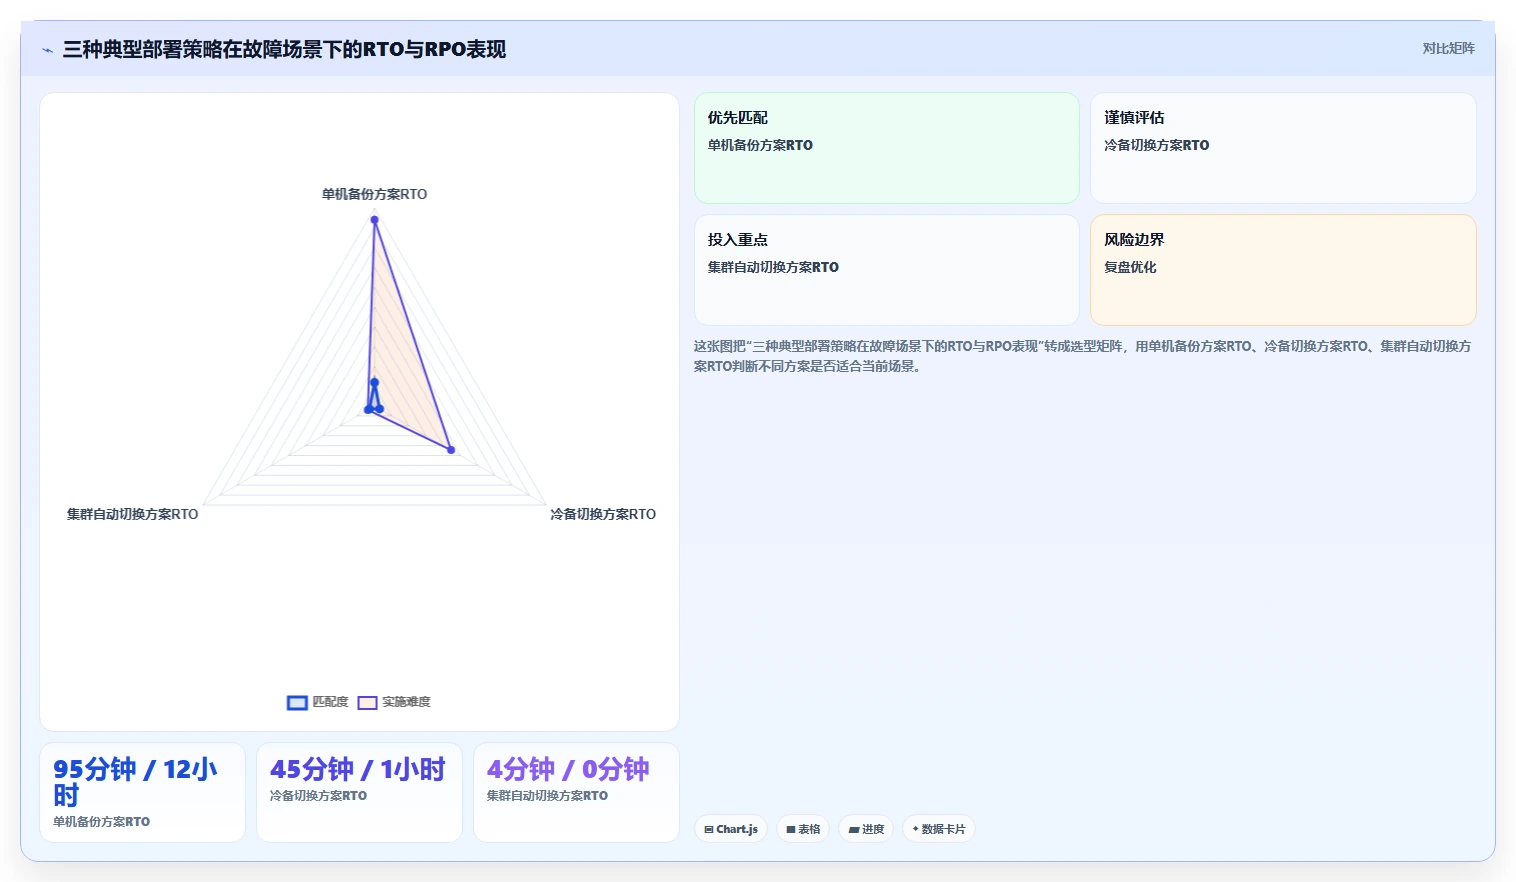Click 单机备份方案RTO text in 优先匹配 card
The image size is (1516, 882).
(760, 145)
